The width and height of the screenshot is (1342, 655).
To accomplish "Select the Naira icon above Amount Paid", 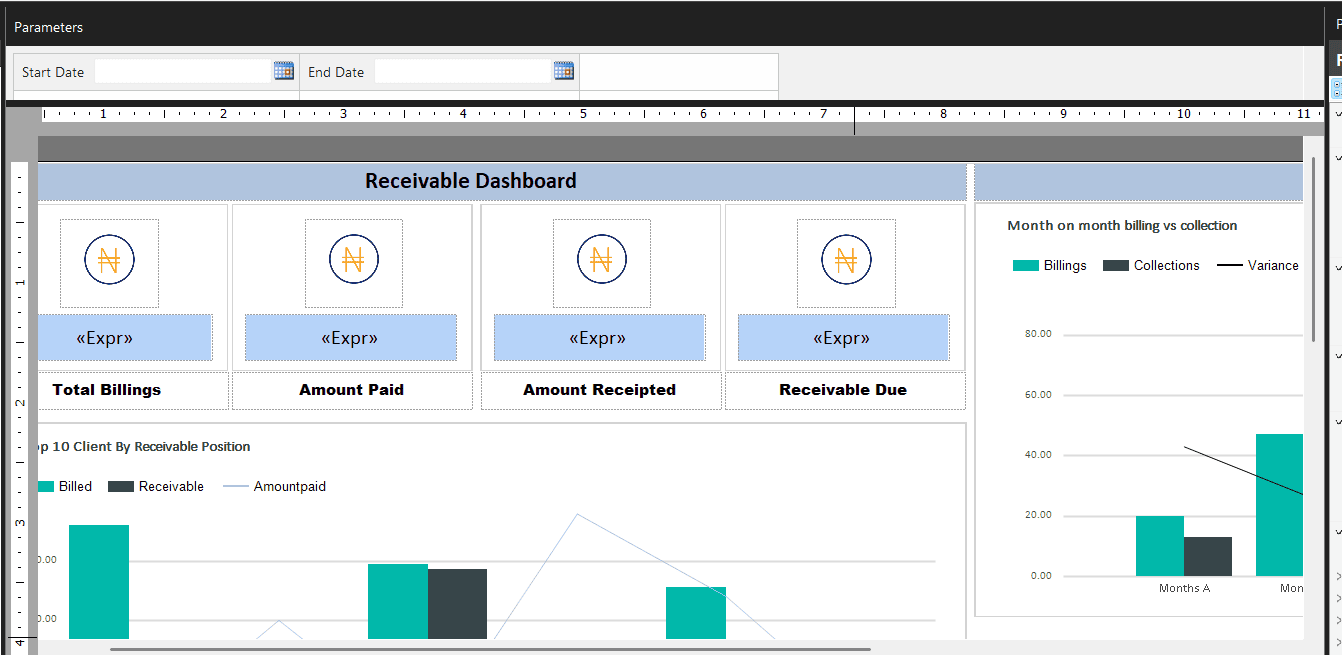I will coord(353,261).
